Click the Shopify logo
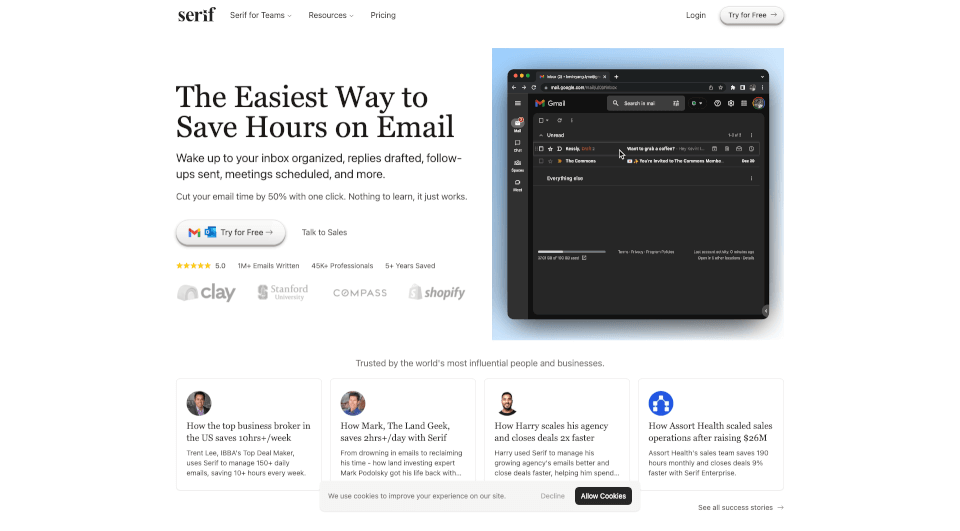This screenshot has width=960, height=531. [x=437, y=293]
